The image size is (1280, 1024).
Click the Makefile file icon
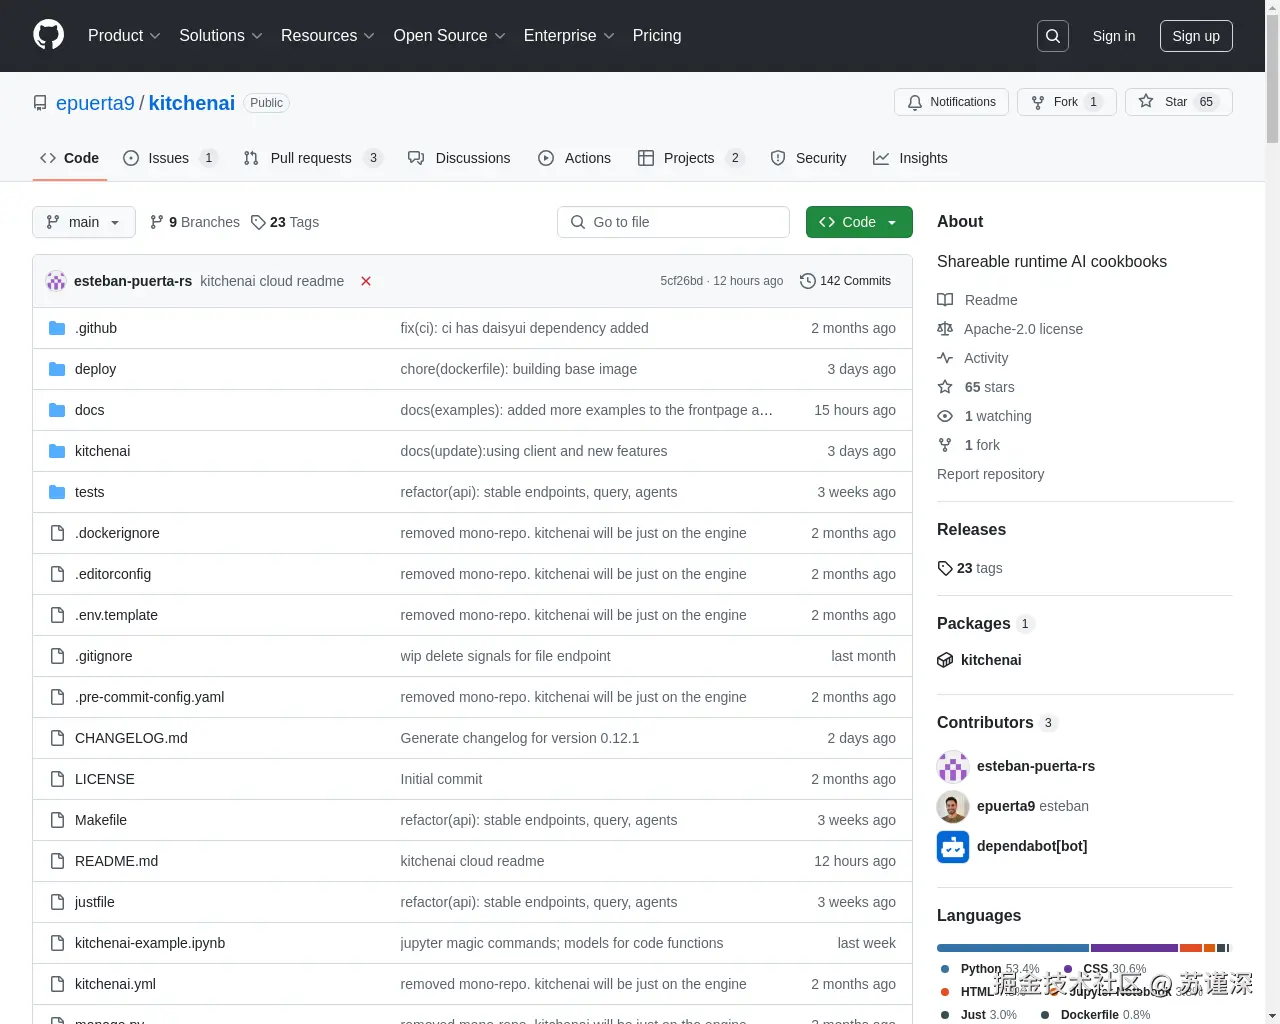(57, 820)
